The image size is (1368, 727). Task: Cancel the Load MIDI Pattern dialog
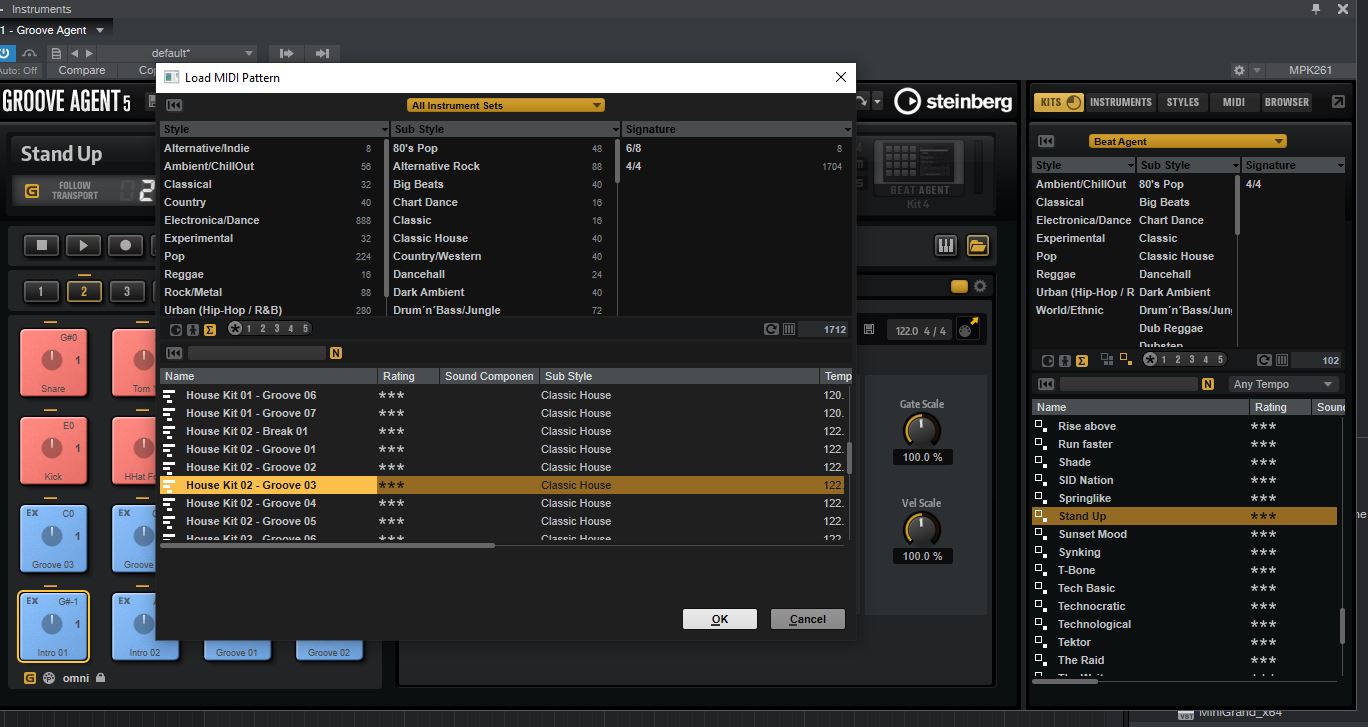pos(808,619)
